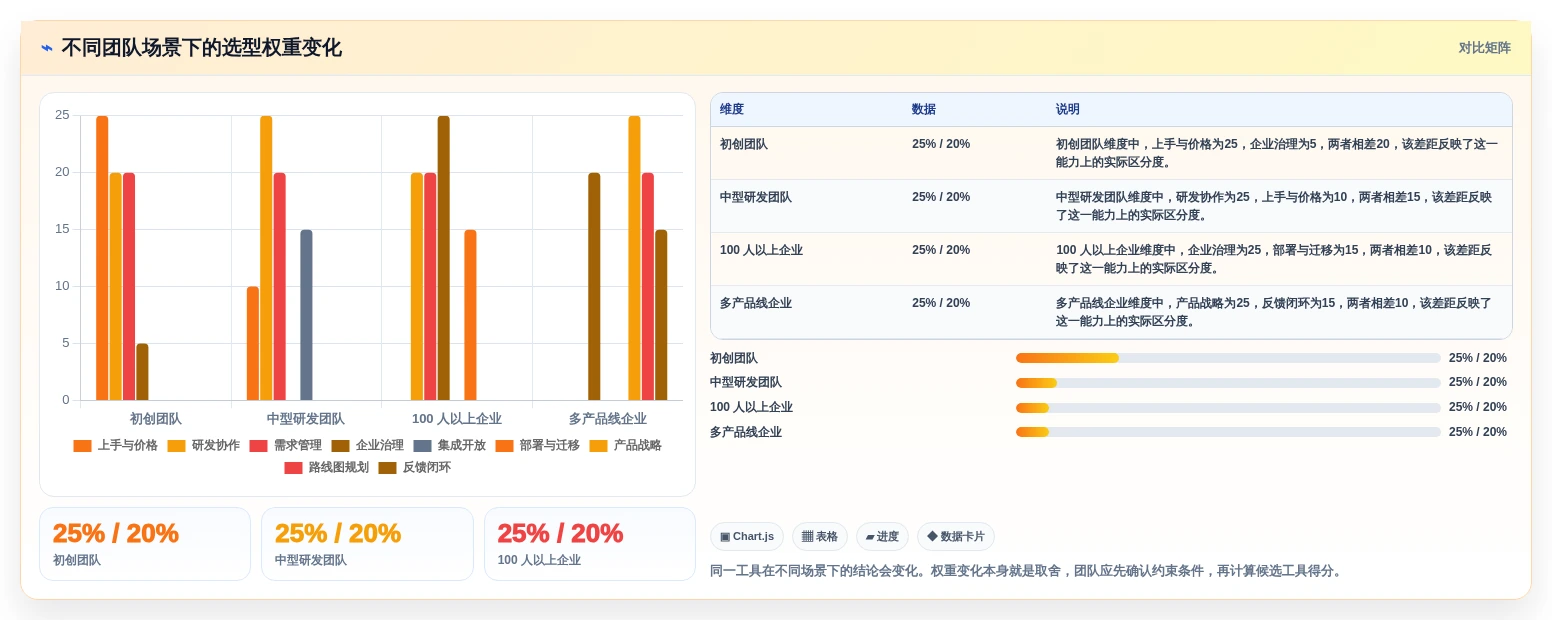The image size is (1552, 620).
Task: Click the 中型研发团队 chart axis label
Action: pos(306,419)
